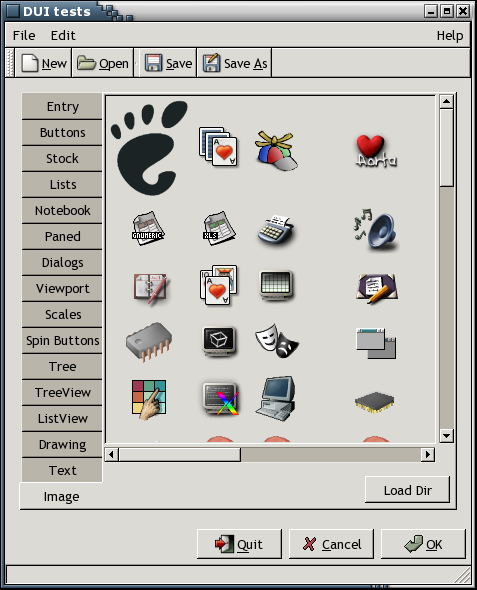
Task: Switch to the TreeView tab
Action: (x=62, y=392)
